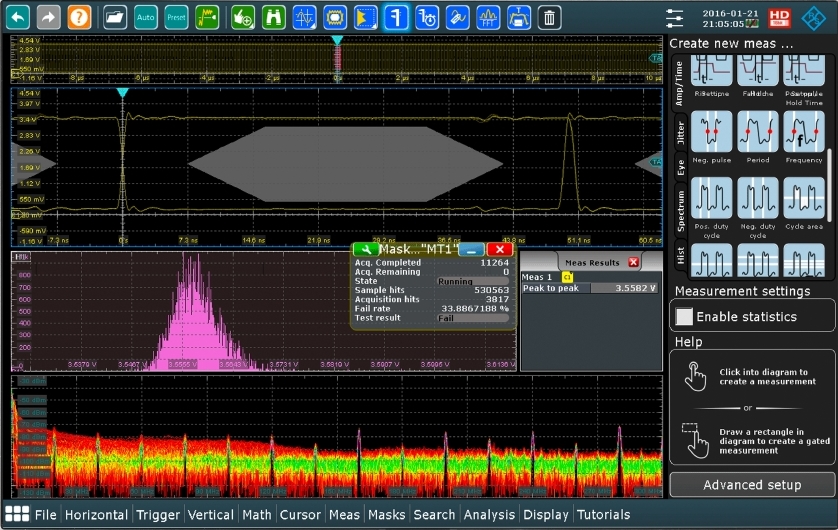Click the trigger position marker on waveform

tap(122, 93)
